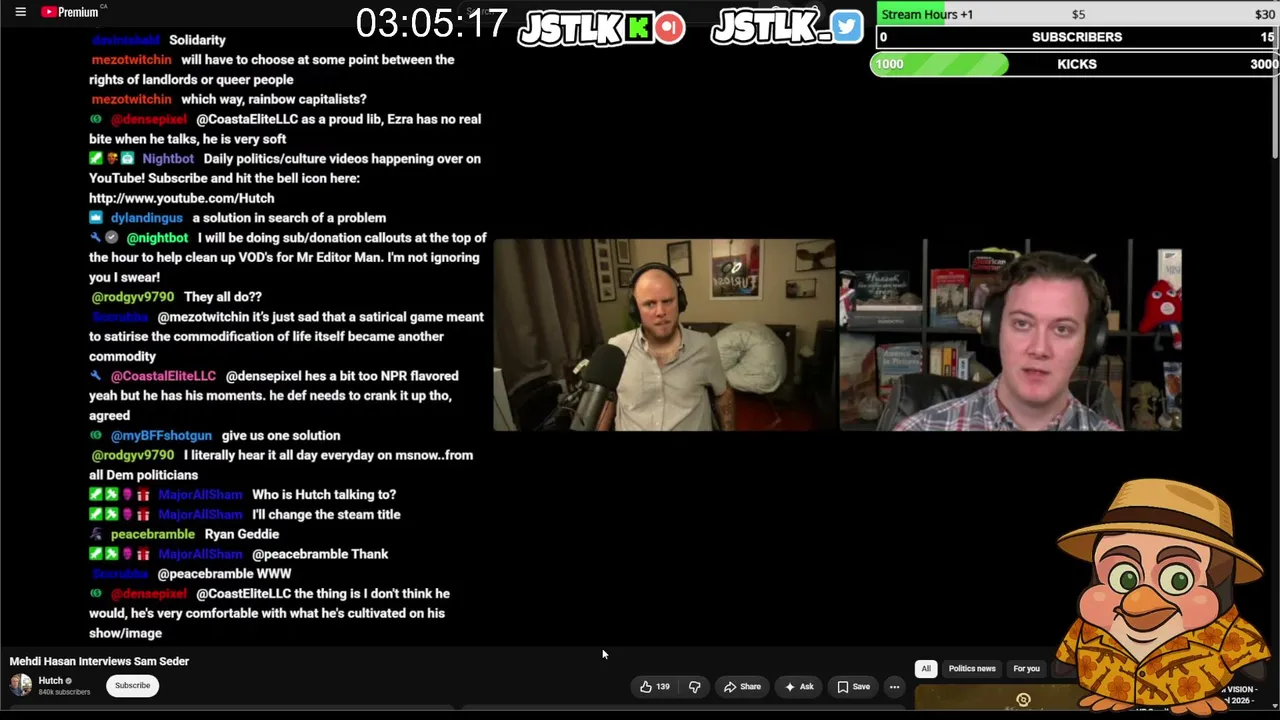
Task: Click 'I'll change the steam title' message
Action: pyautogui.click(x=326, y=515)
